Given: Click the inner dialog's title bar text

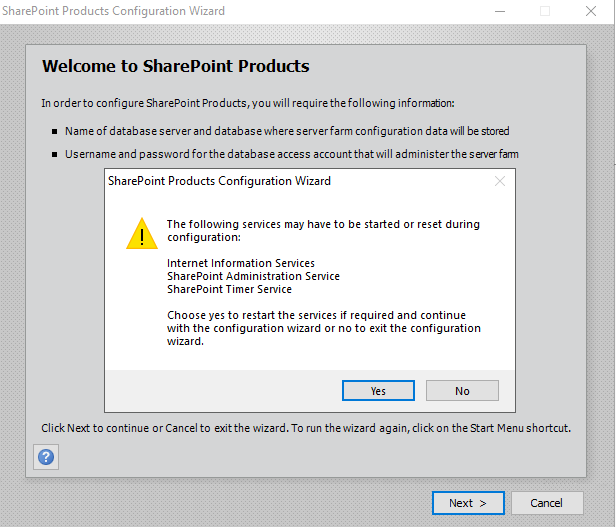Looking at the screenshot, I should click(219, 181).
